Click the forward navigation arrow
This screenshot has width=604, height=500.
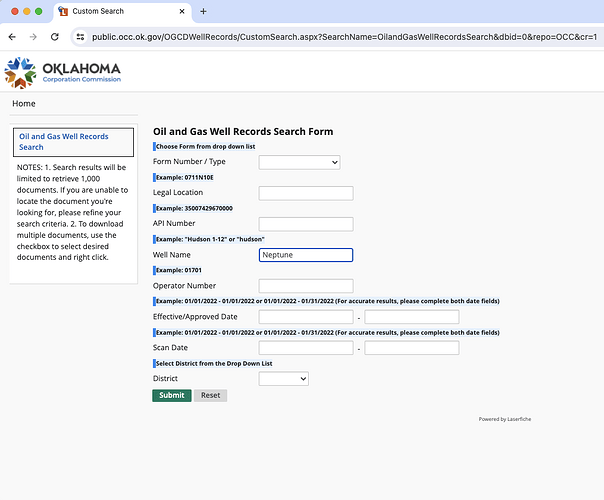click(34, 36)
